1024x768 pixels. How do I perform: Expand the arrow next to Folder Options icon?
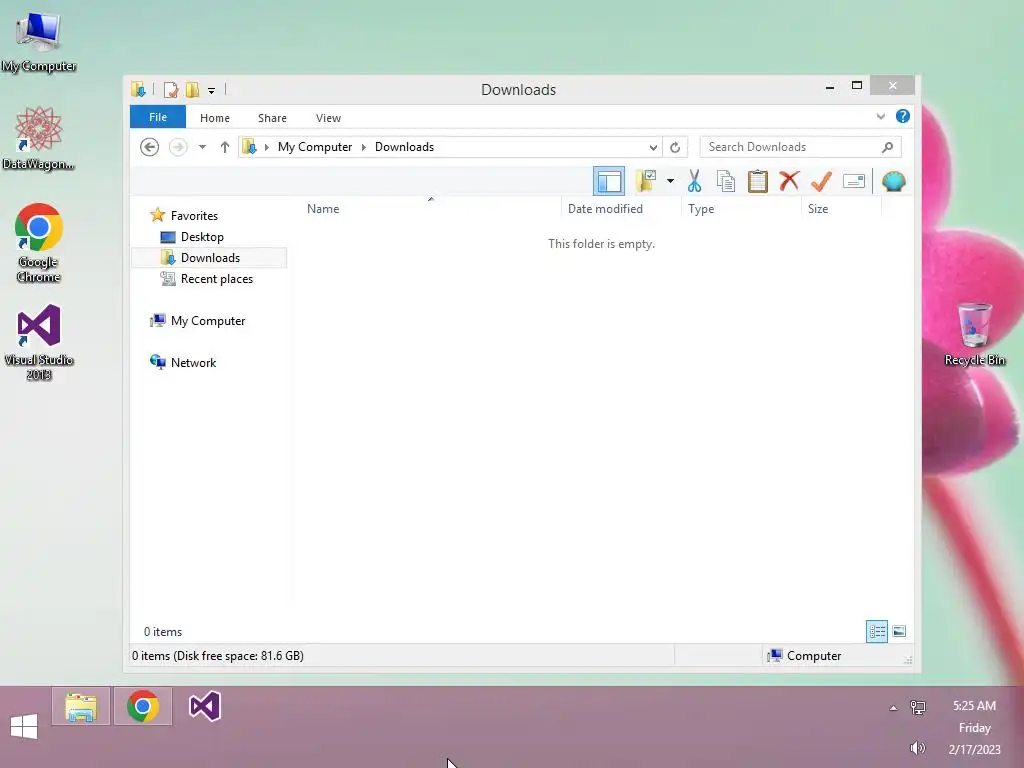coord(670,181)
